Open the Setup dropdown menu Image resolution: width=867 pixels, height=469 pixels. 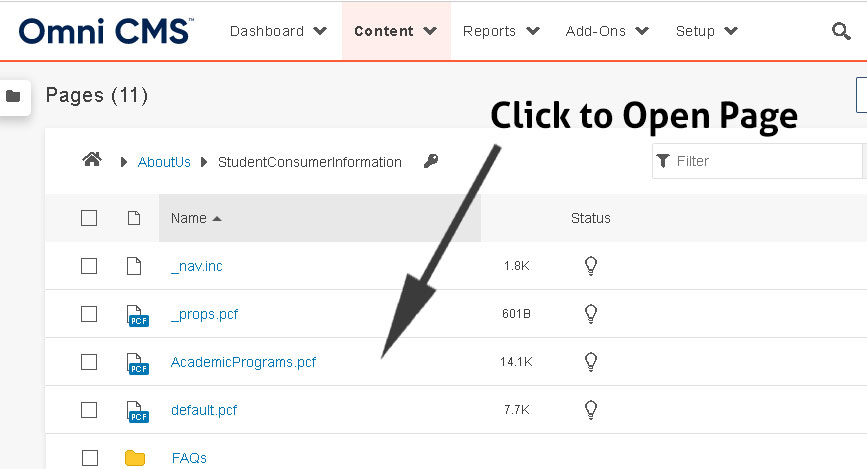point(706,31)
